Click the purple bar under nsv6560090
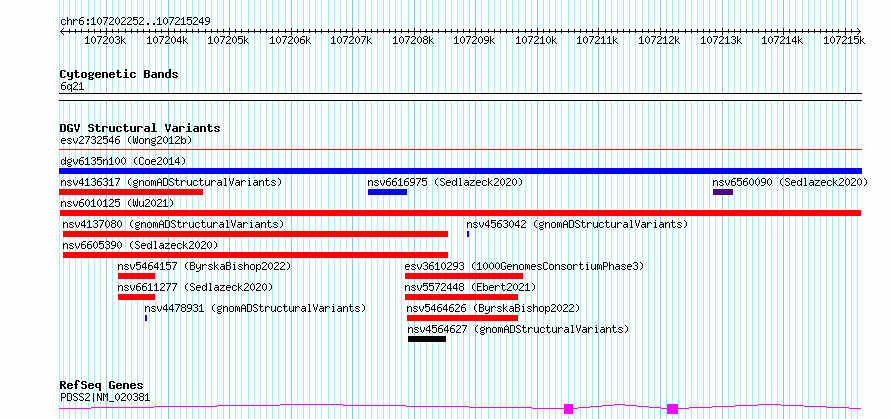Screen dimensions: 890x419 tap(723, 192)
